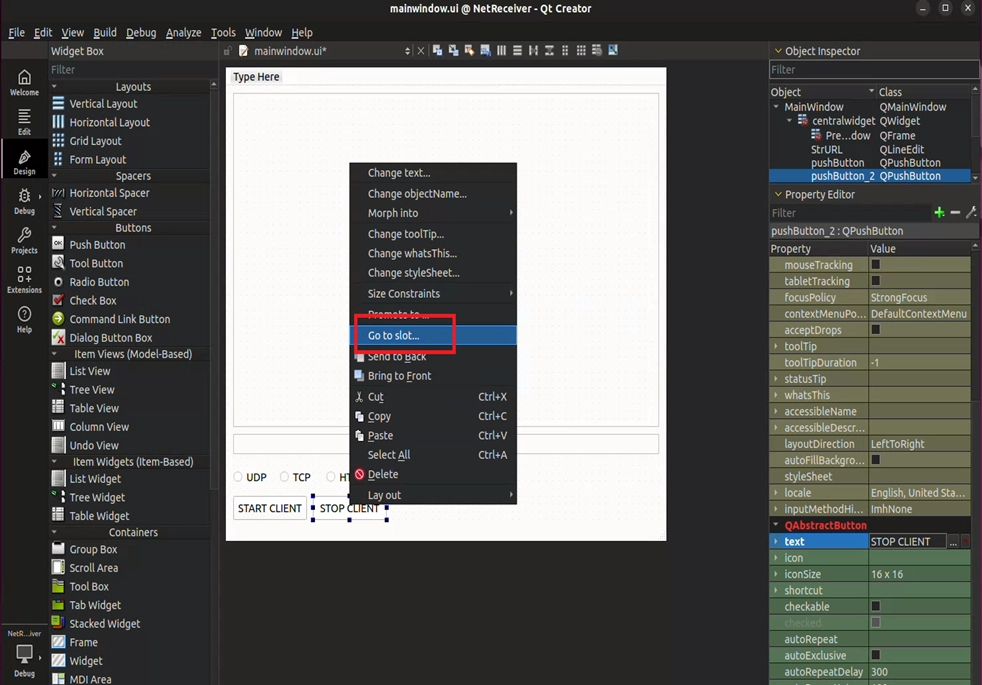Choose Change styleSheet... menu entry
Viewport: 982px width, 685px height.
[433, 273]
